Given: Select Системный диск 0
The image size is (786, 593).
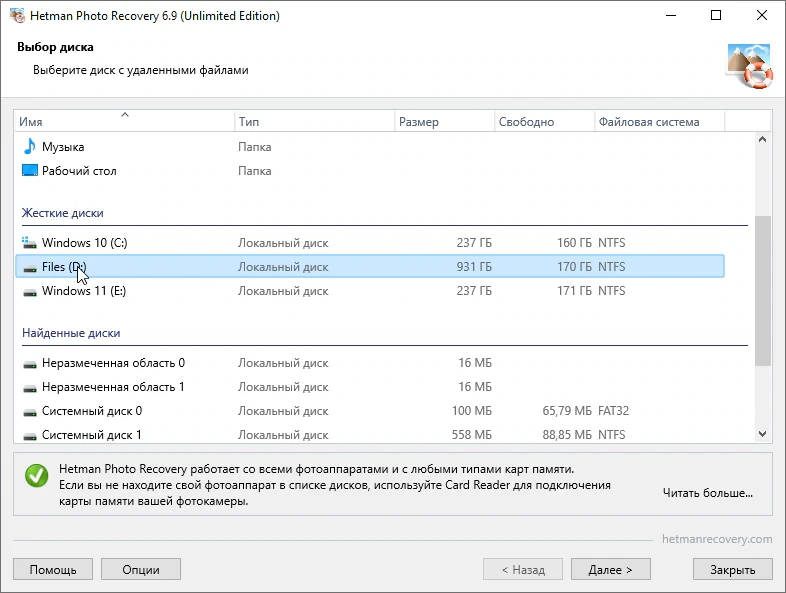Looking at the screenshot, I should point(369,411).
